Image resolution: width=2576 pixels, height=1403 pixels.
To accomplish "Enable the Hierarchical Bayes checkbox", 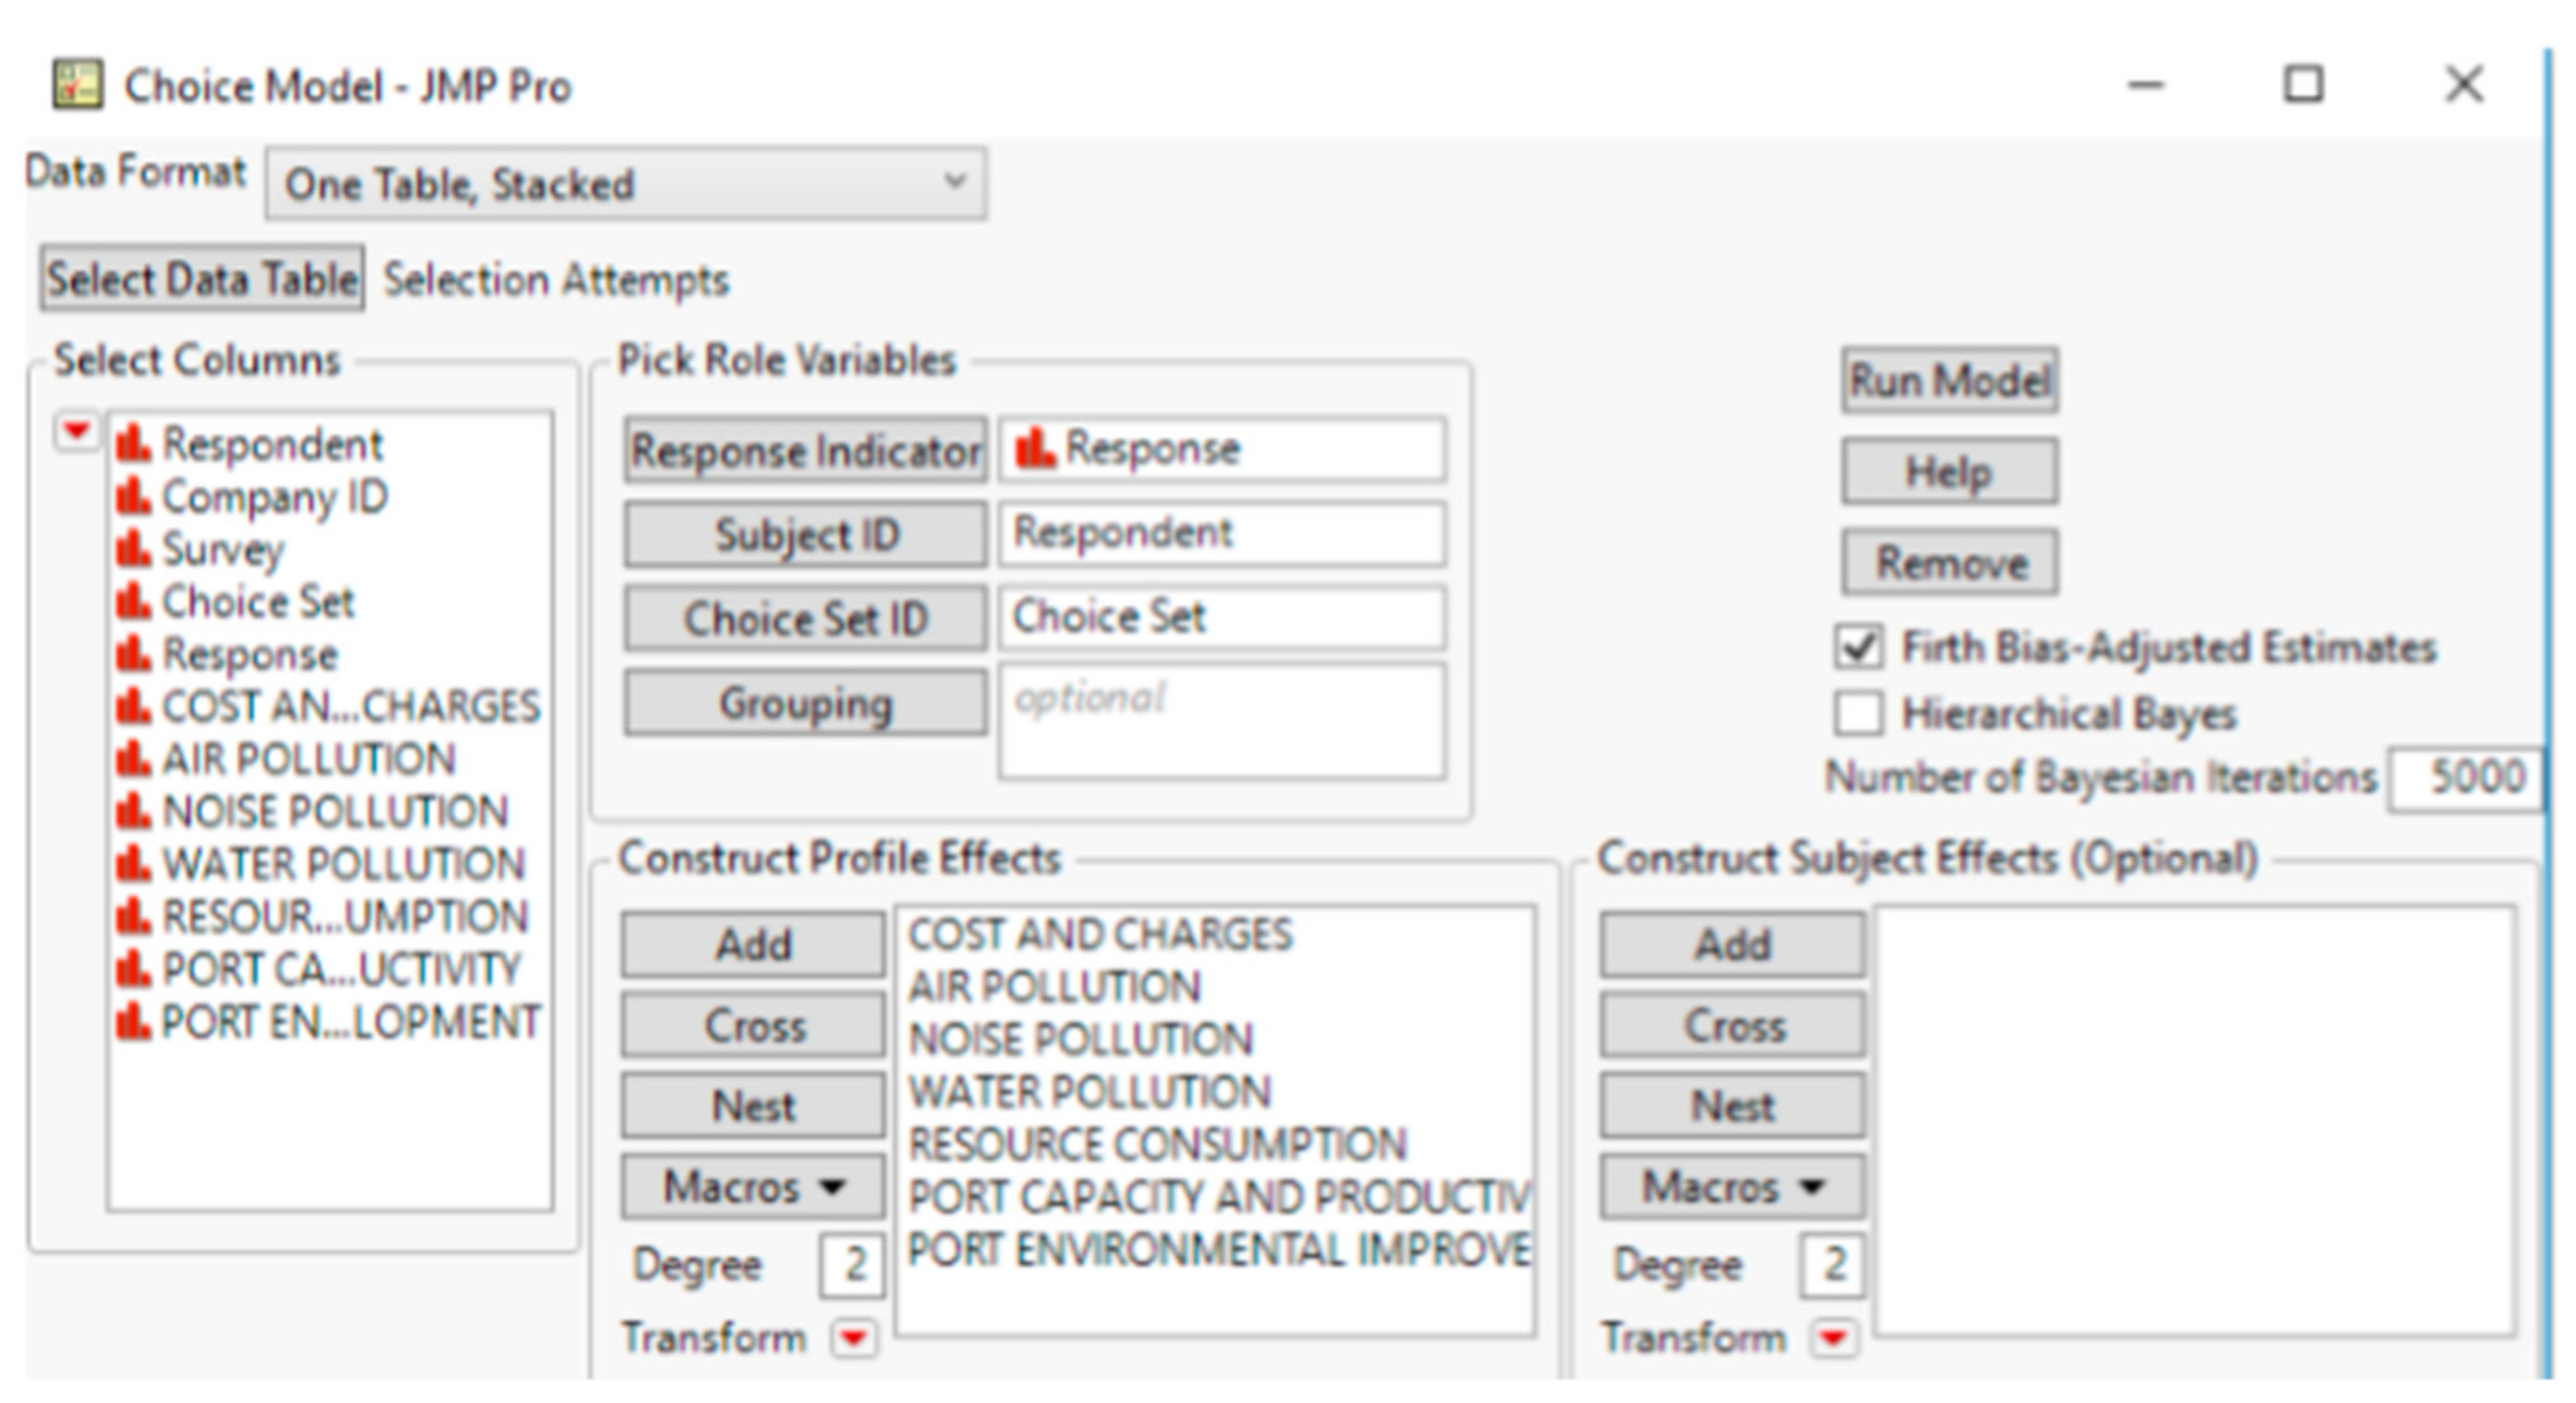I will 1858,713.
